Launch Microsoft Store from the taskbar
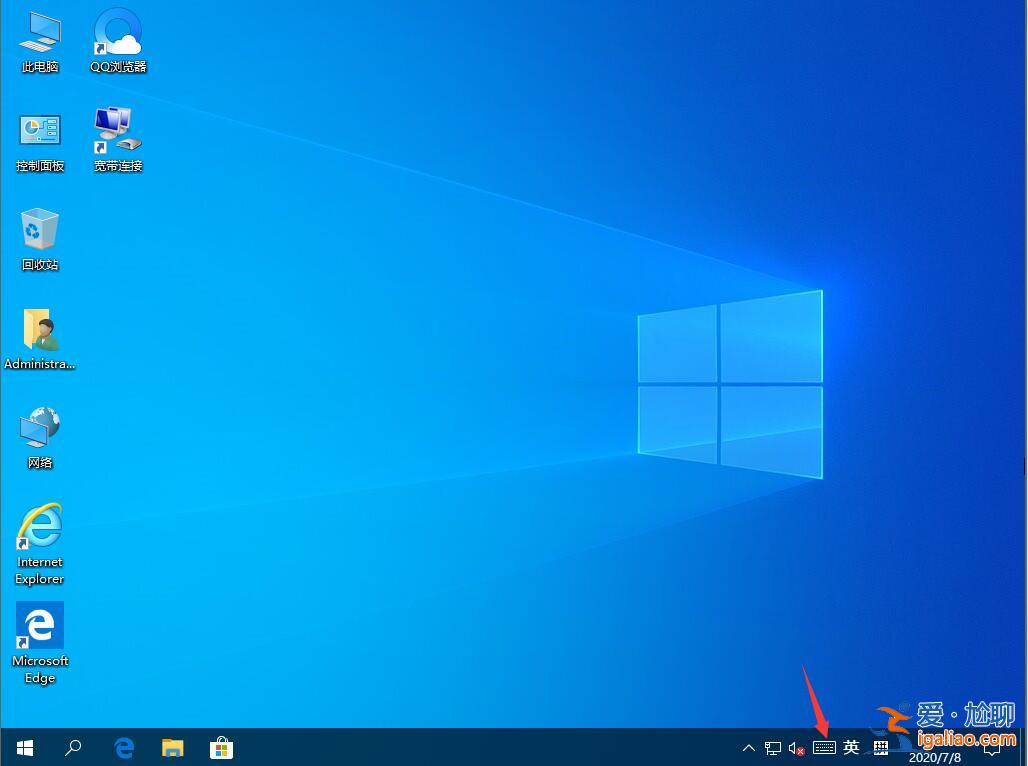The width and height of the screenshot is (1028, 766). coord(222,747)
